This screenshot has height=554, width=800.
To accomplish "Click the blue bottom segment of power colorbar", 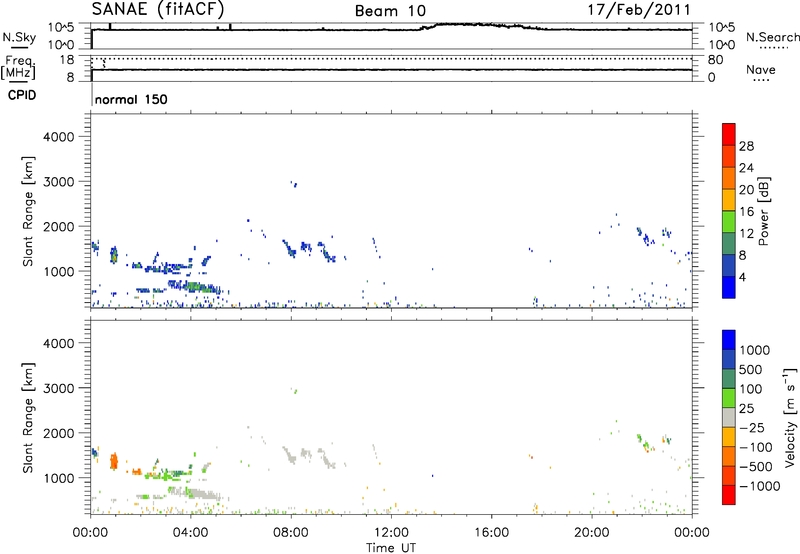I will coord(729,287).
